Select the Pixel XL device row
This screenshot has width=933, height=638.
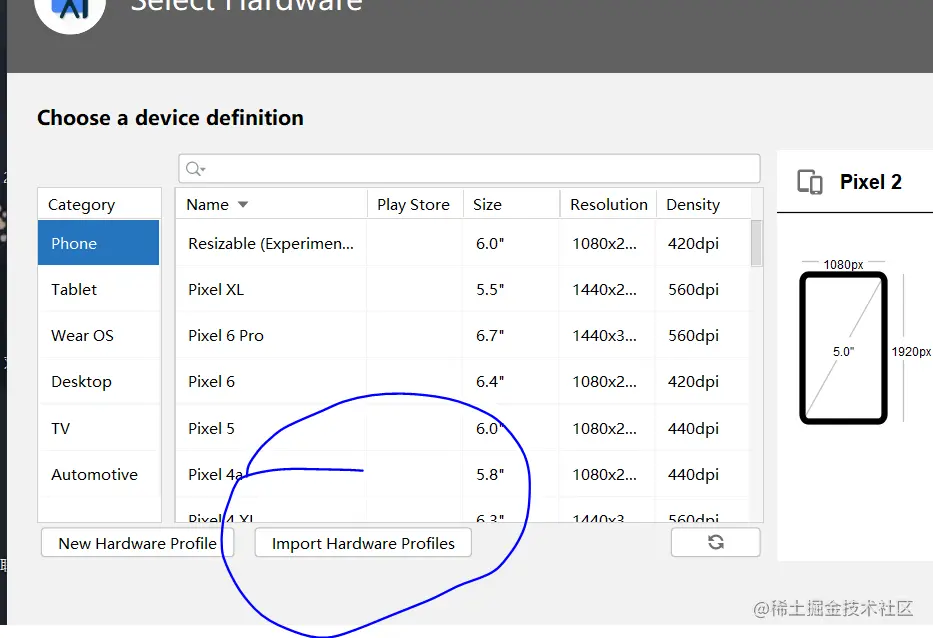click(x=463, y=289)
